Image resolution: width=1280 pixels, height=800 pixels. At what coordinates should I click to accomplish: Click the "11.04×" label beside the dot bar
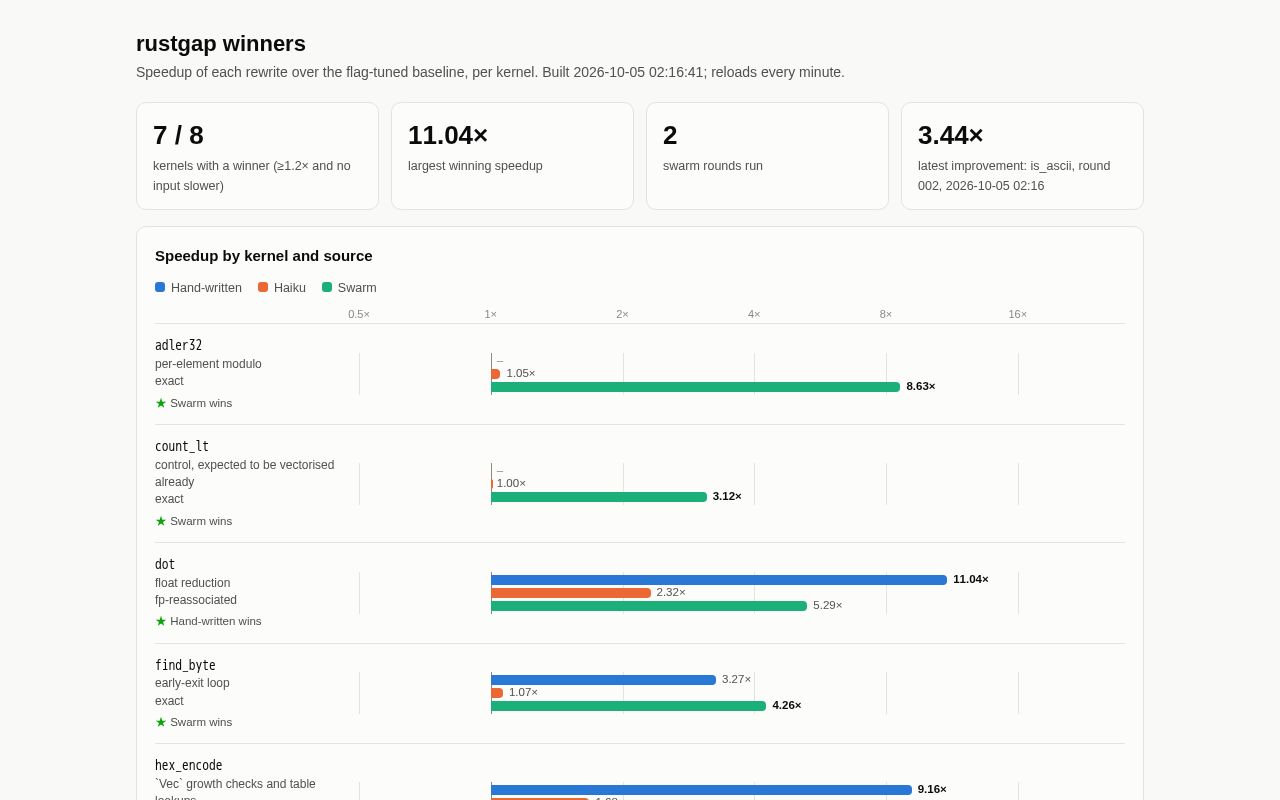tap(971, 579)
